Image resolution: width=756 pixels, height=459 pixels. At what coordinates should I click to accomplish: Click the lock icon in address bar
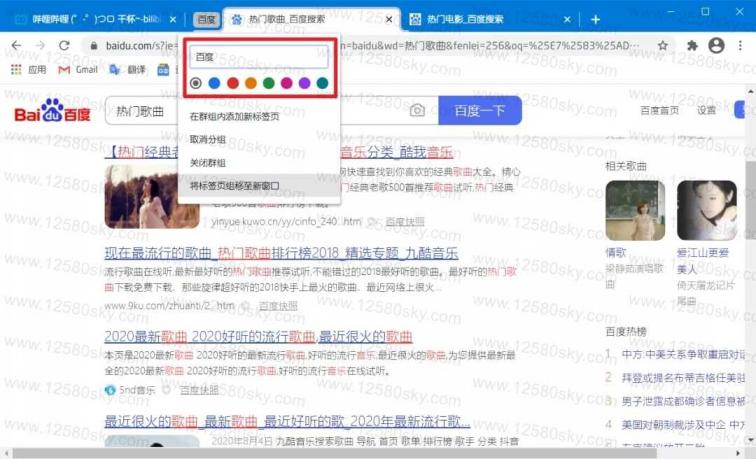click(94, 46)
